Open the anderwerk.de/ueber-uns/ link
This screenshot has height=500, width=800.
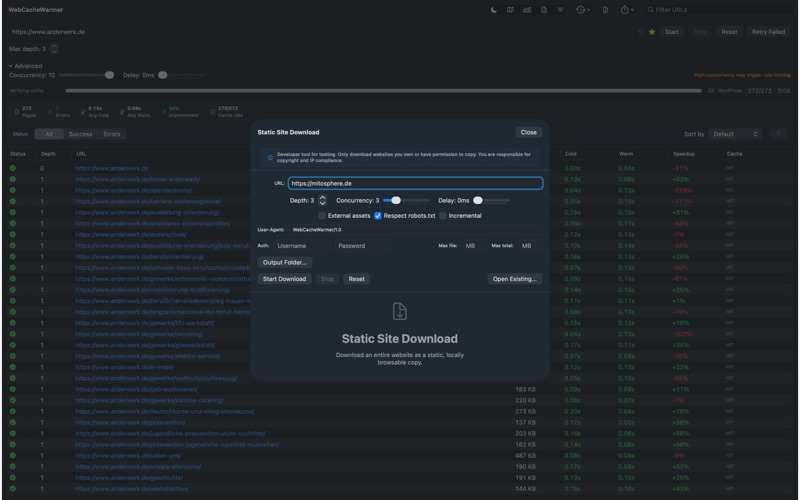(x=128, y=456)
